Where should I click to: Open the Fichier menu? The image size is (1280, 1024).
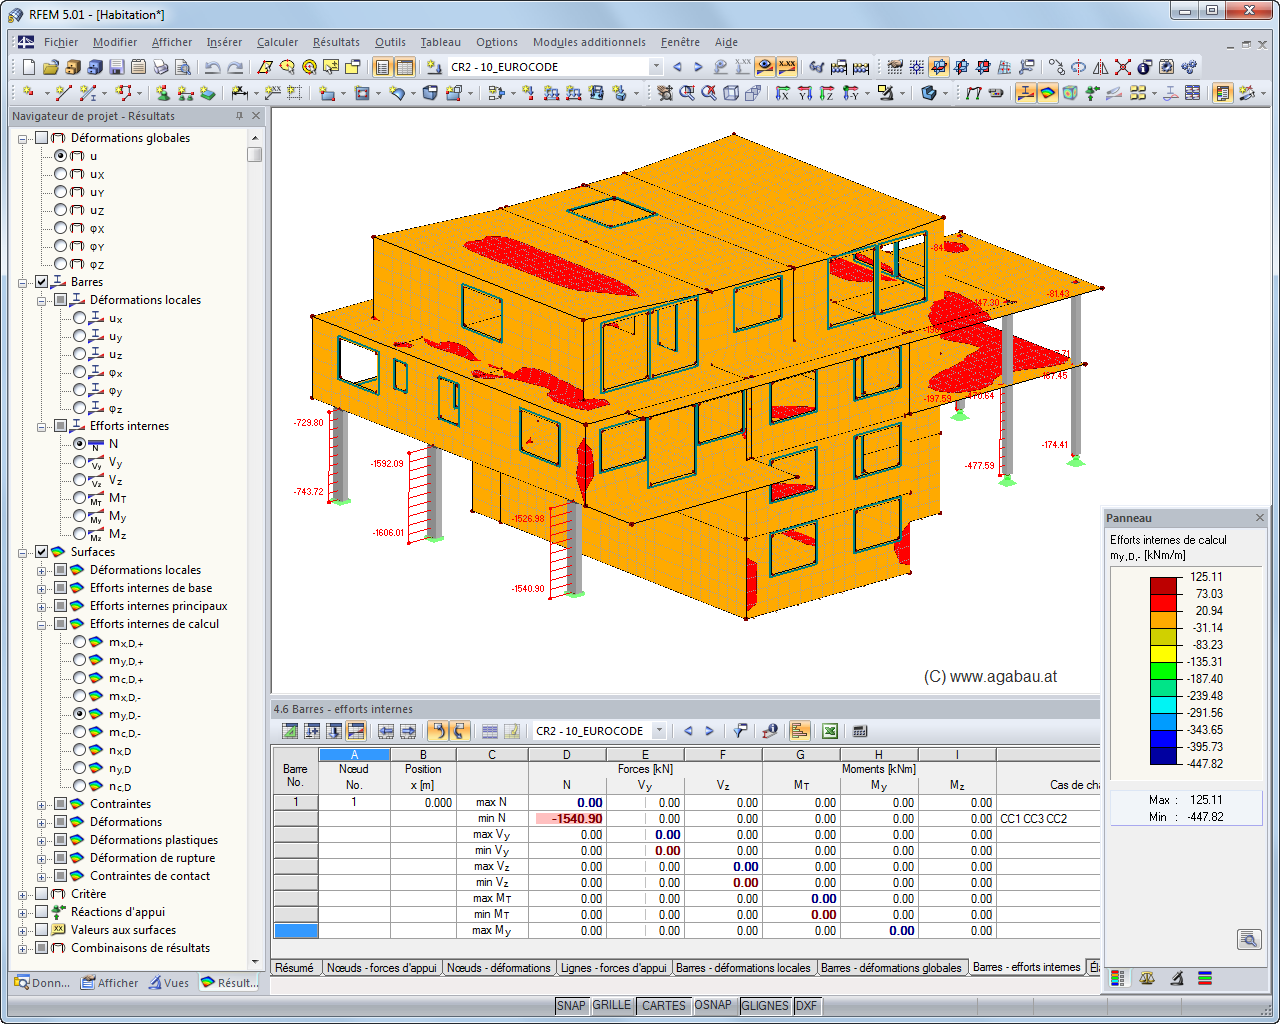pos(61,42)
